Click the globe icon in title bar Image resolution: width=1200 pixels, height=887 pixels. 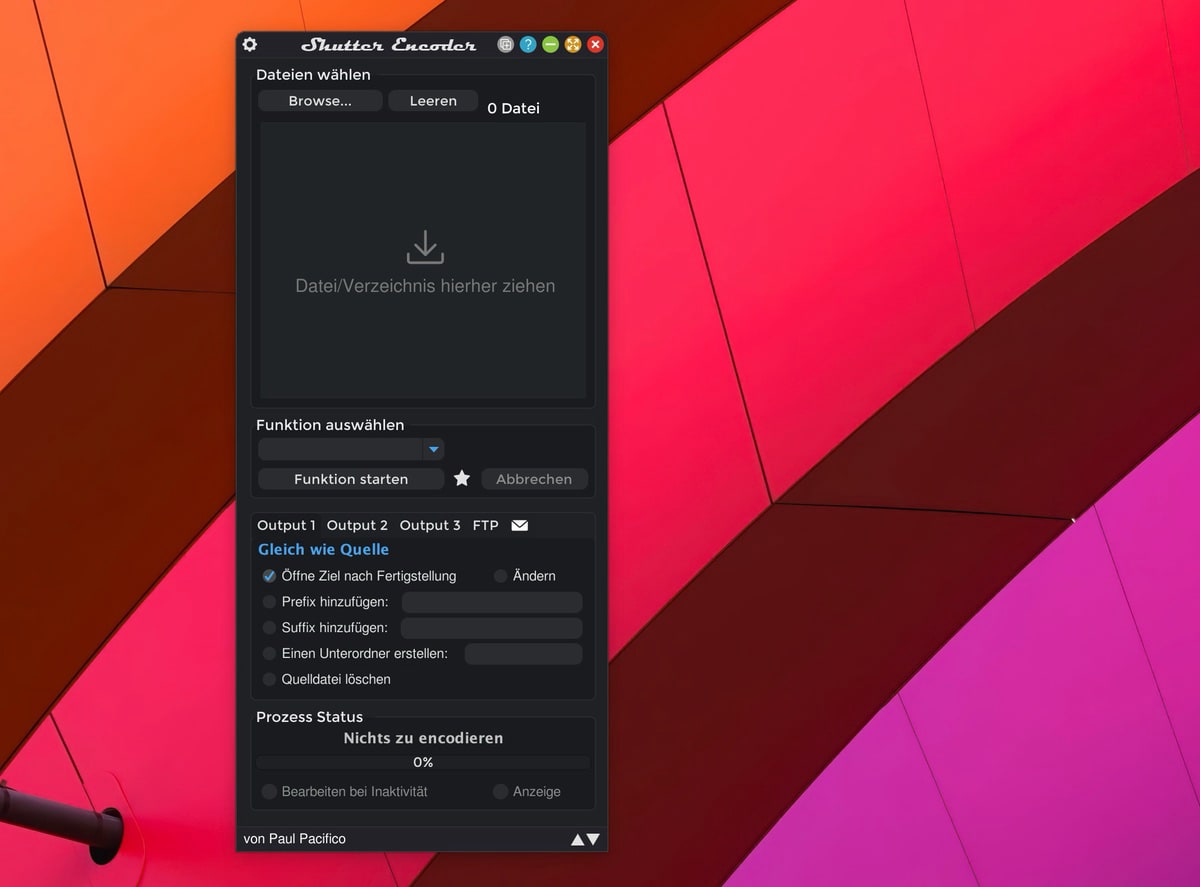(506, 45)
